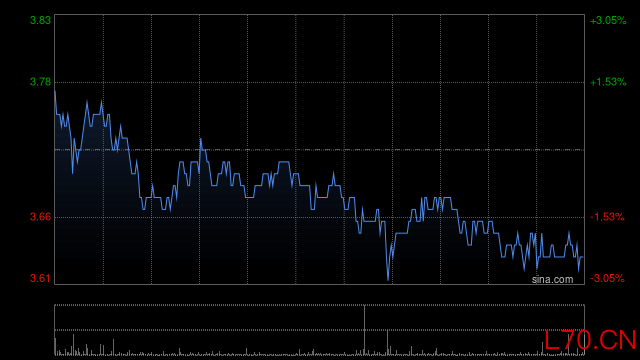Click the +1.53% percentage label

(x=608, y=82)
